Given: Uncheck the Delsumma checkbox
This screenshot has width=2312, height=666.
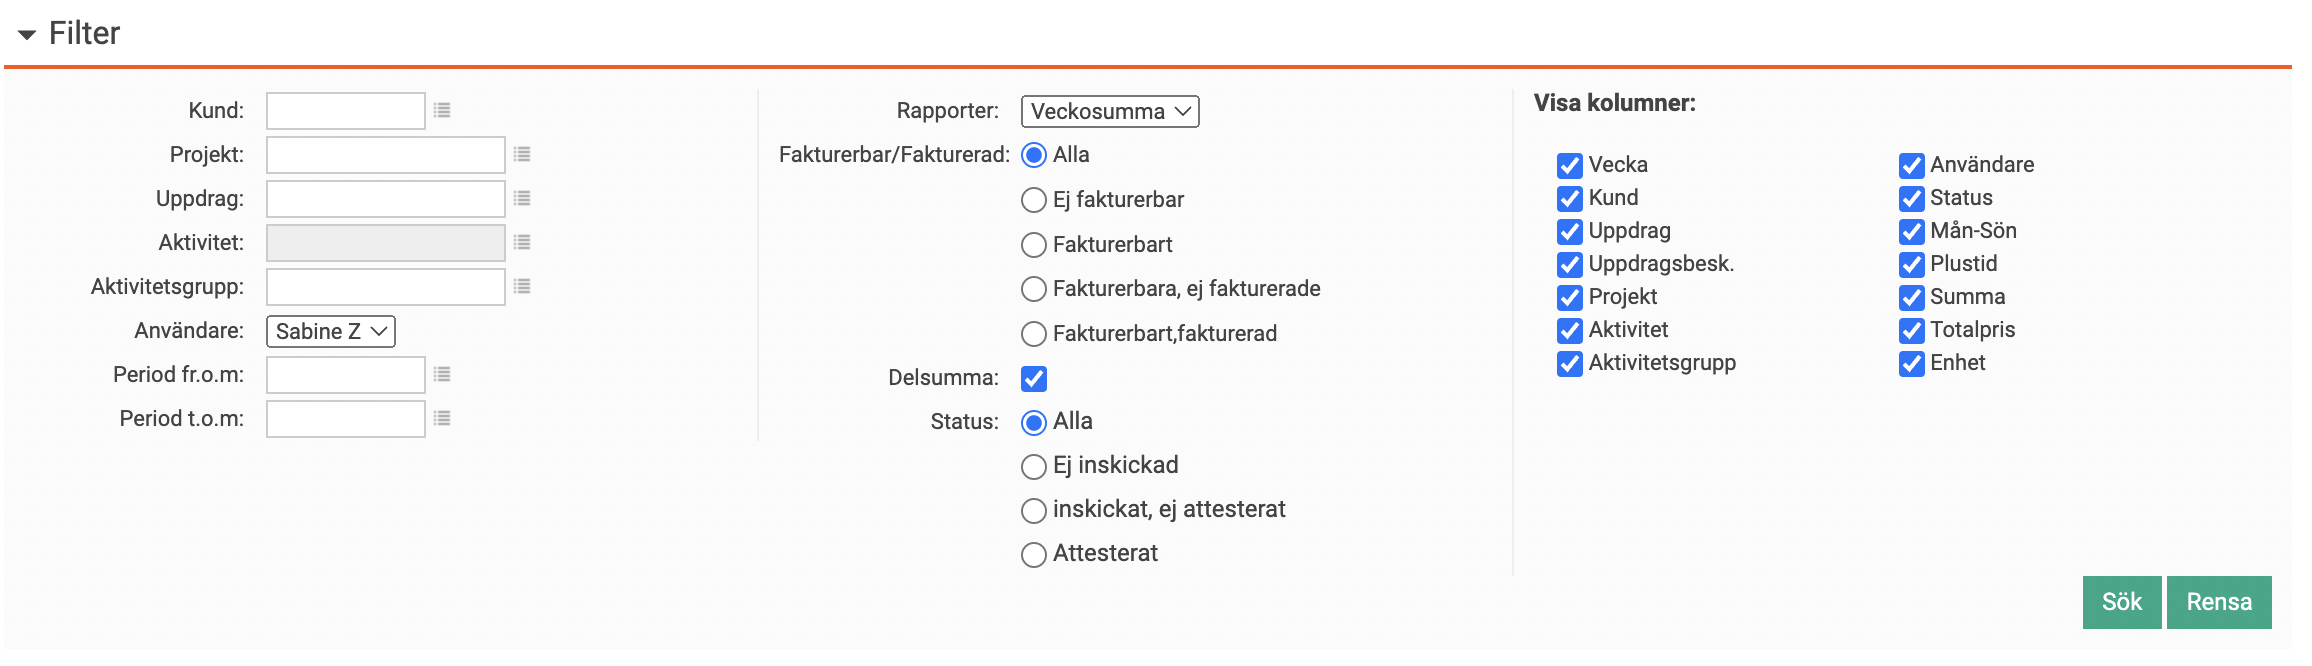Looking at the screenshot, I should click(x=1034, y=378).
